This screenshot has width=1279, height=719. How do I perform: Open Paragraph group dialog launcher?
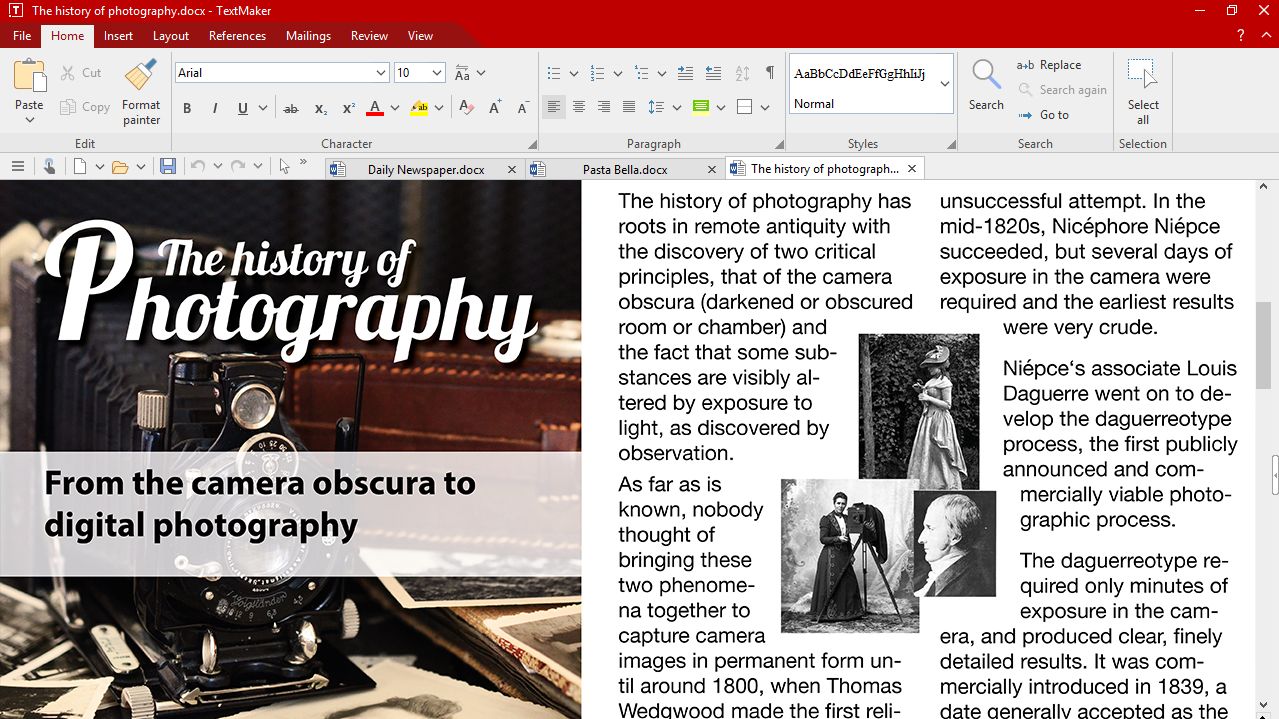pyautogui.click(x=779, y=144)
